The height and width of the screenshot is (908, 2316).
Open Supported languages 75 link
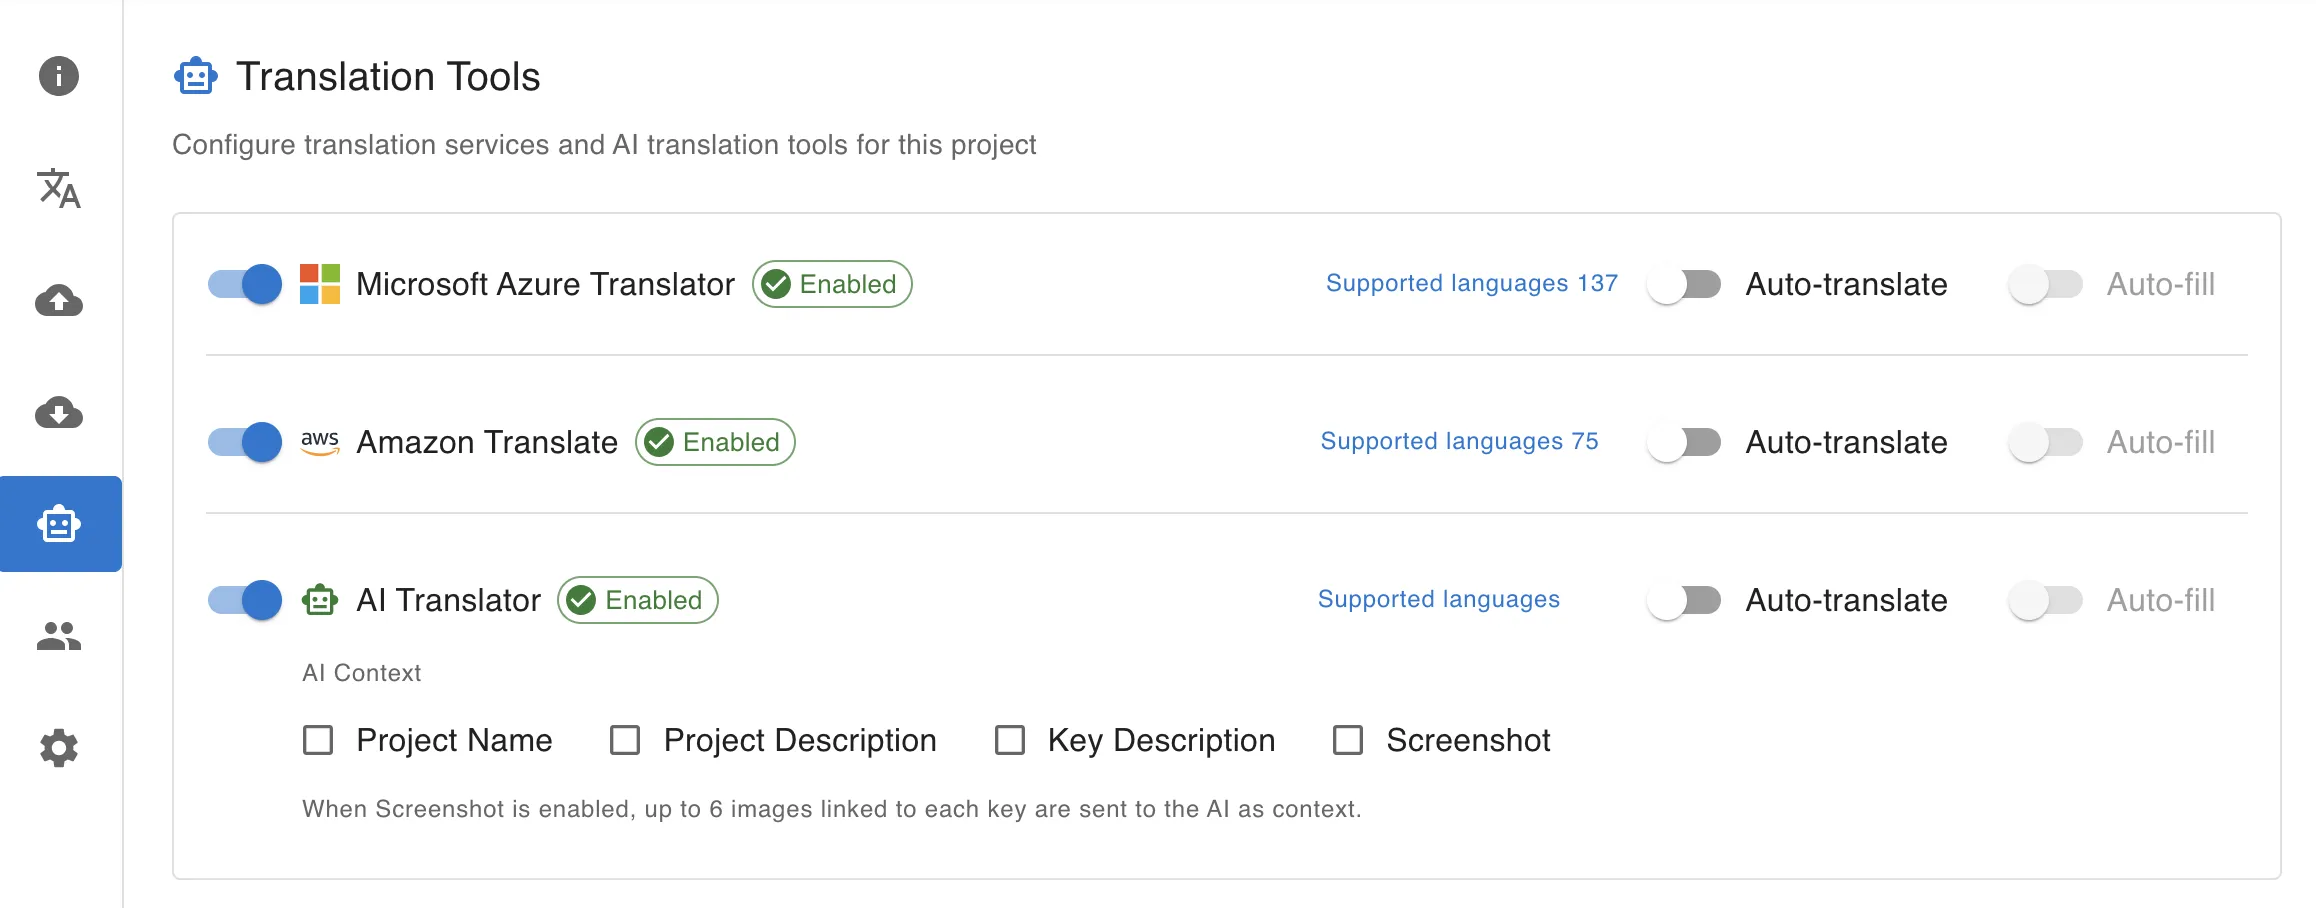(1460, 441)
